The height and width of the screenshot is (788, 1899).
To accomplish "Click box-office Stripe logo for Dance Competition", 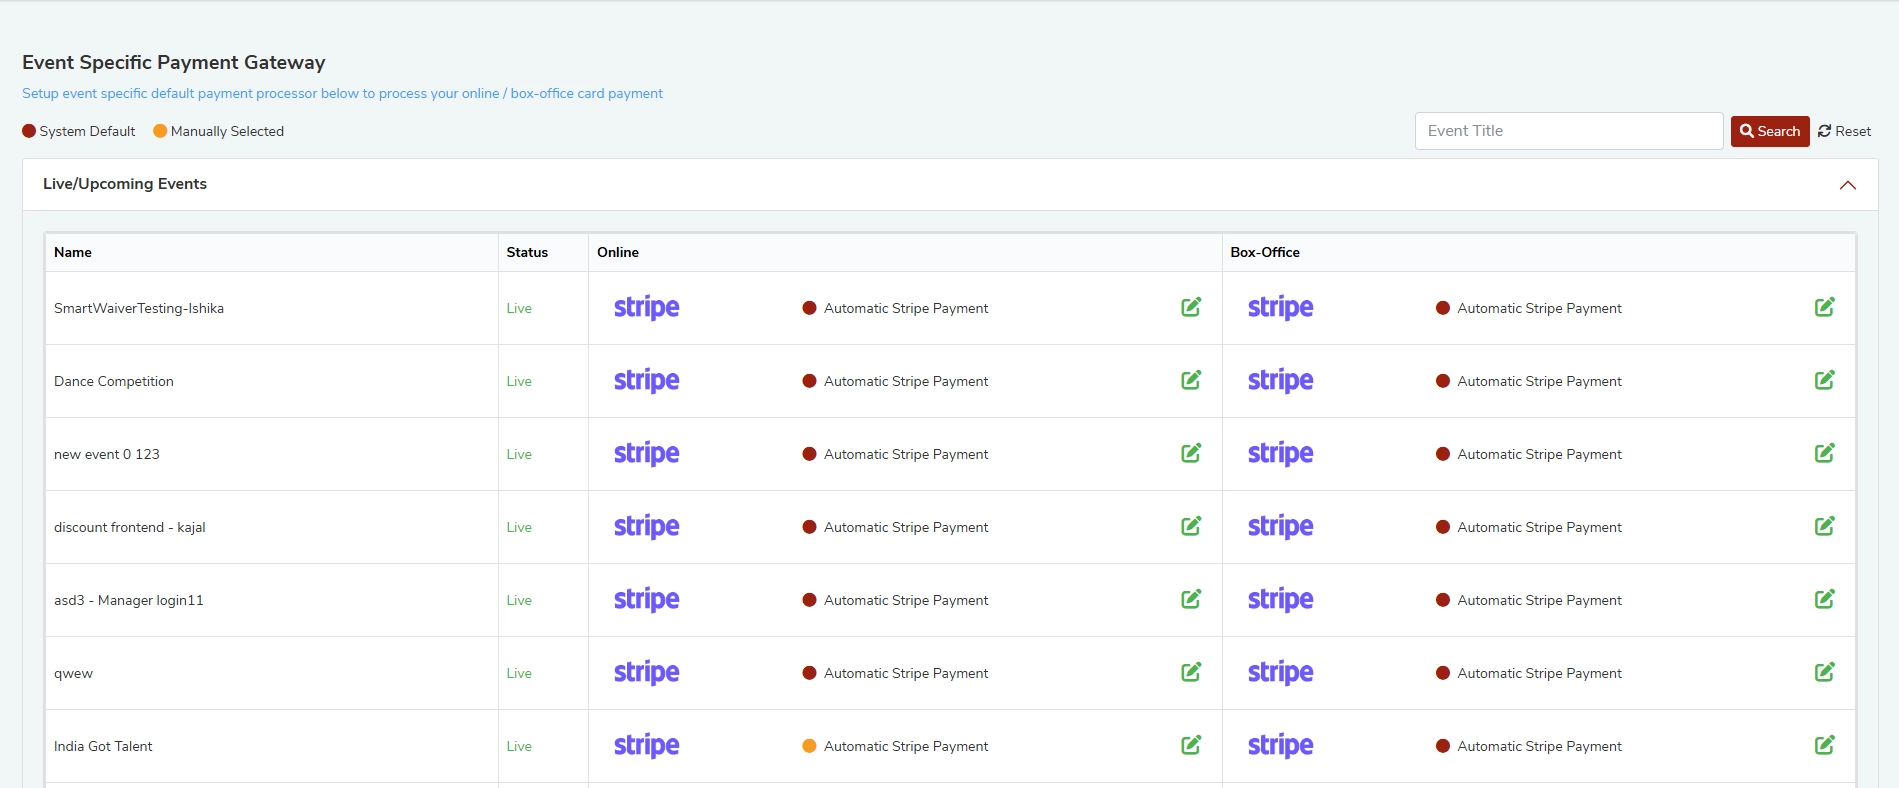I will (x=1281, y=381).
